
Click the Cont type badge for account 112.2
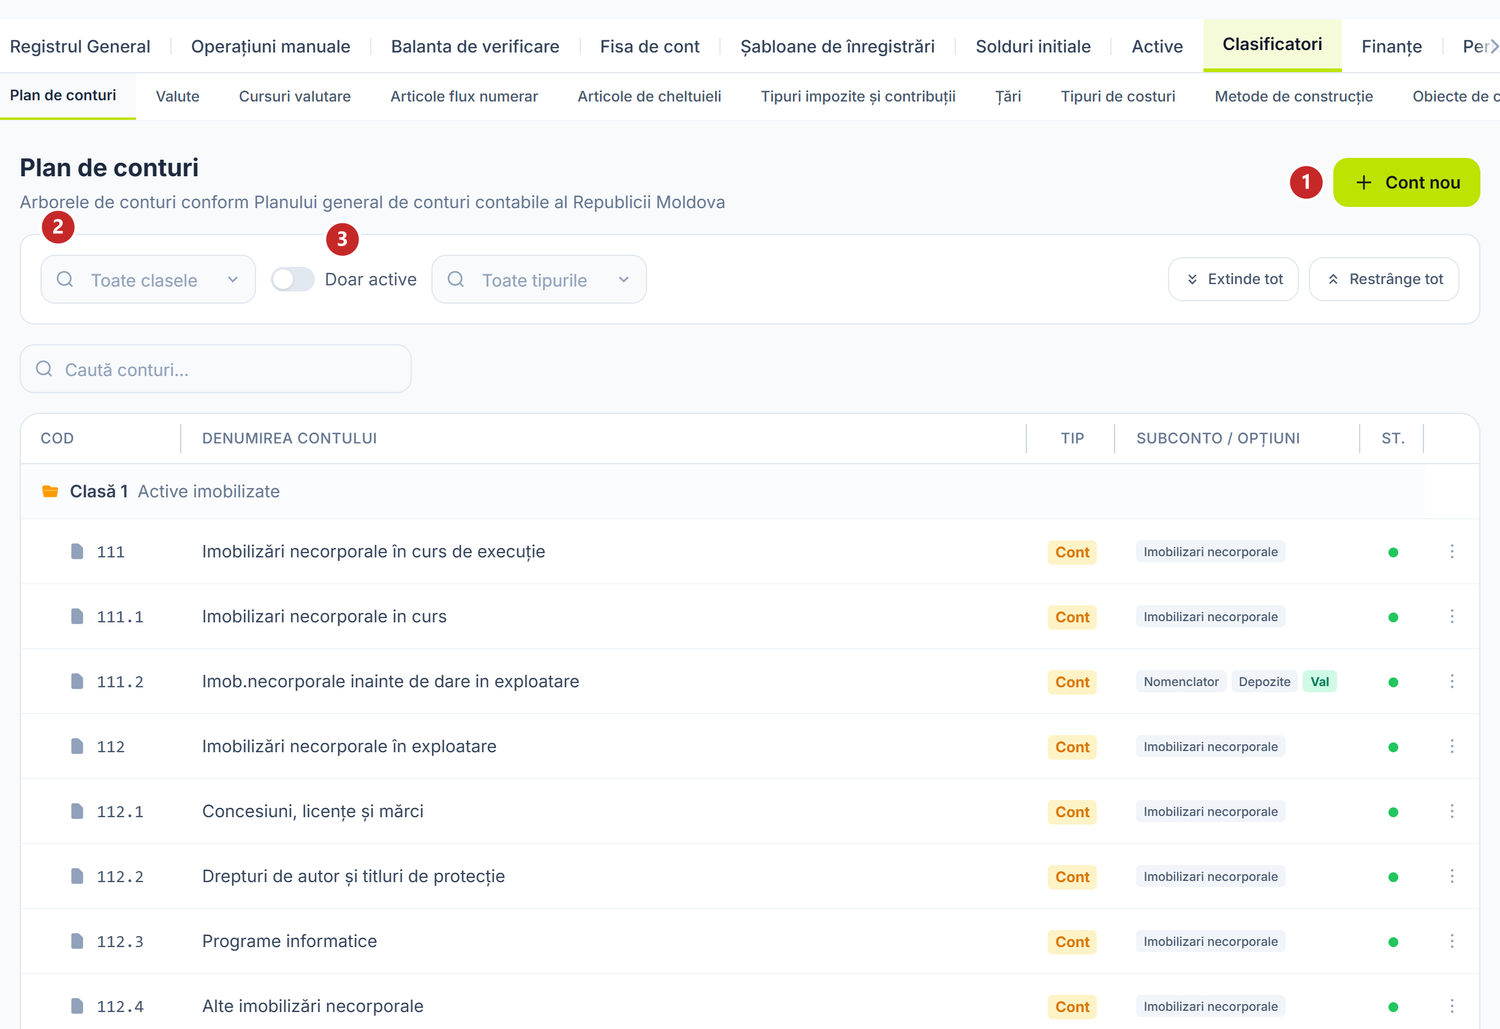(x=1072, y=877)
